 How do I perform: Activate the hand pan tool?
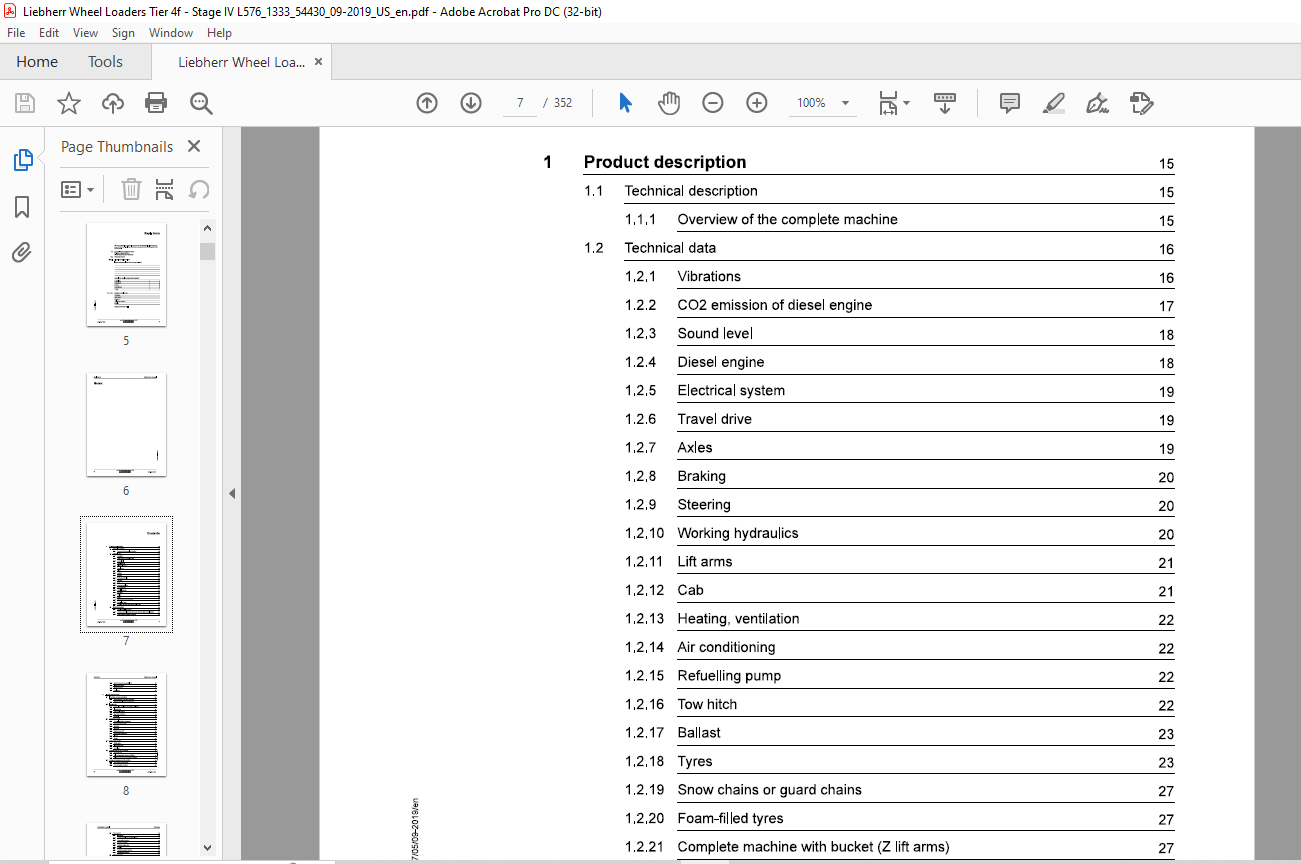coord(669,103)
